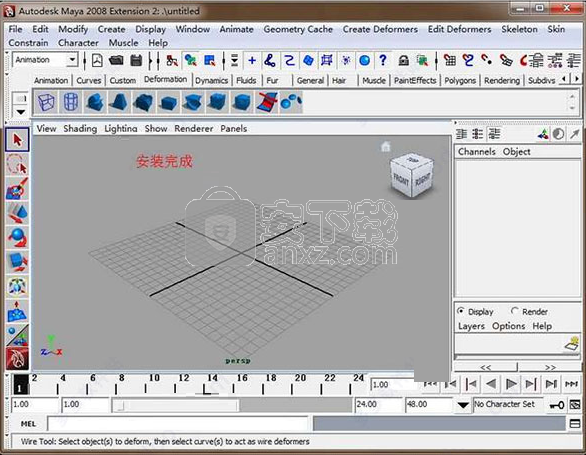
Task: Click the blue question mark help icon
Action: coord(383,60)
